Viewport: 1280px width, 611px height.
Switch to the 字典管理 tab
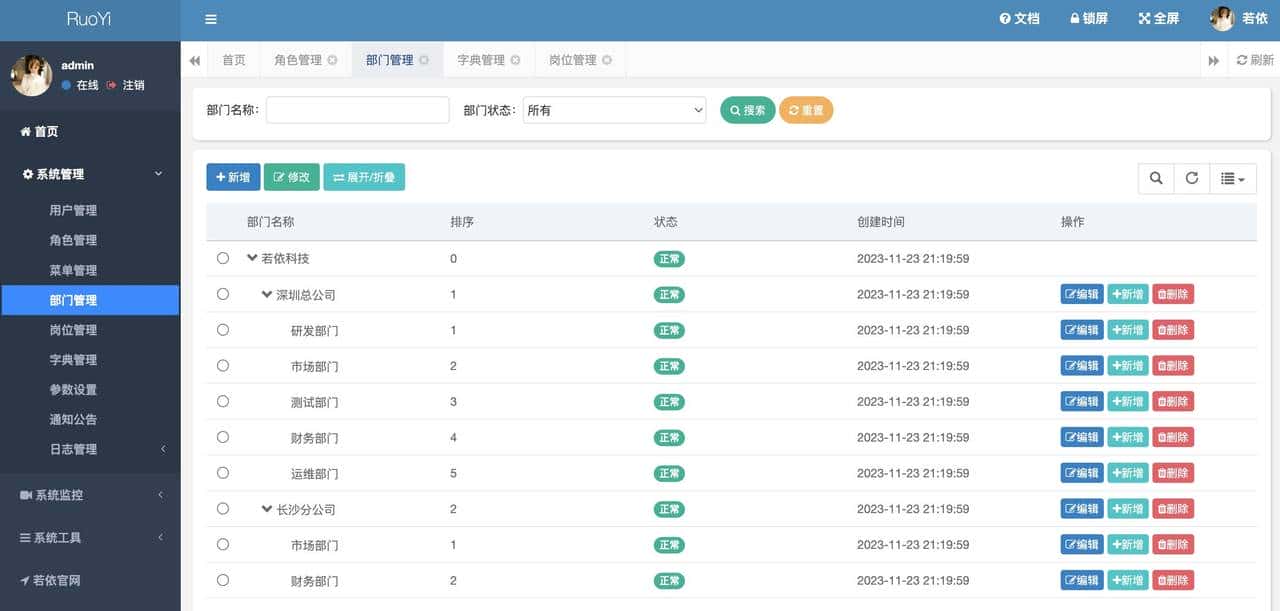tap(481, 60)
